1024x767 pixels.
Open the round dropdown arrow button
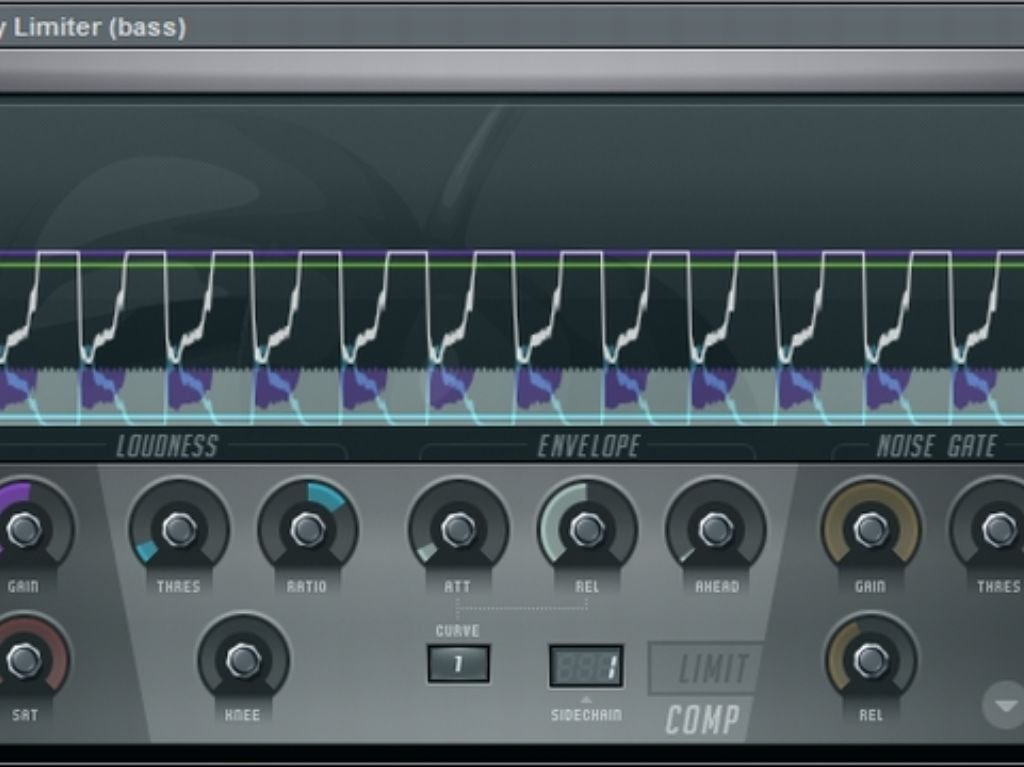tap(1005, 705)
